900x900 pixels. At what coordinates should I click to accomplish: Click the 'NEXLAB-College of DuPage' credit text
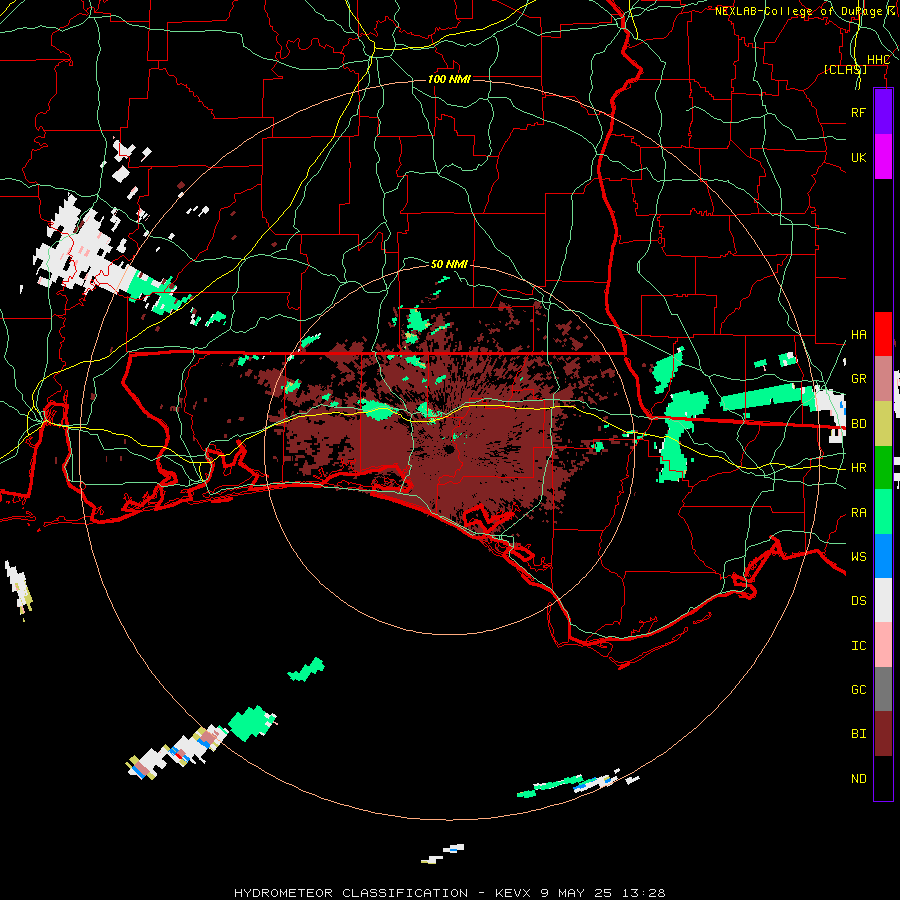point(798,11)
